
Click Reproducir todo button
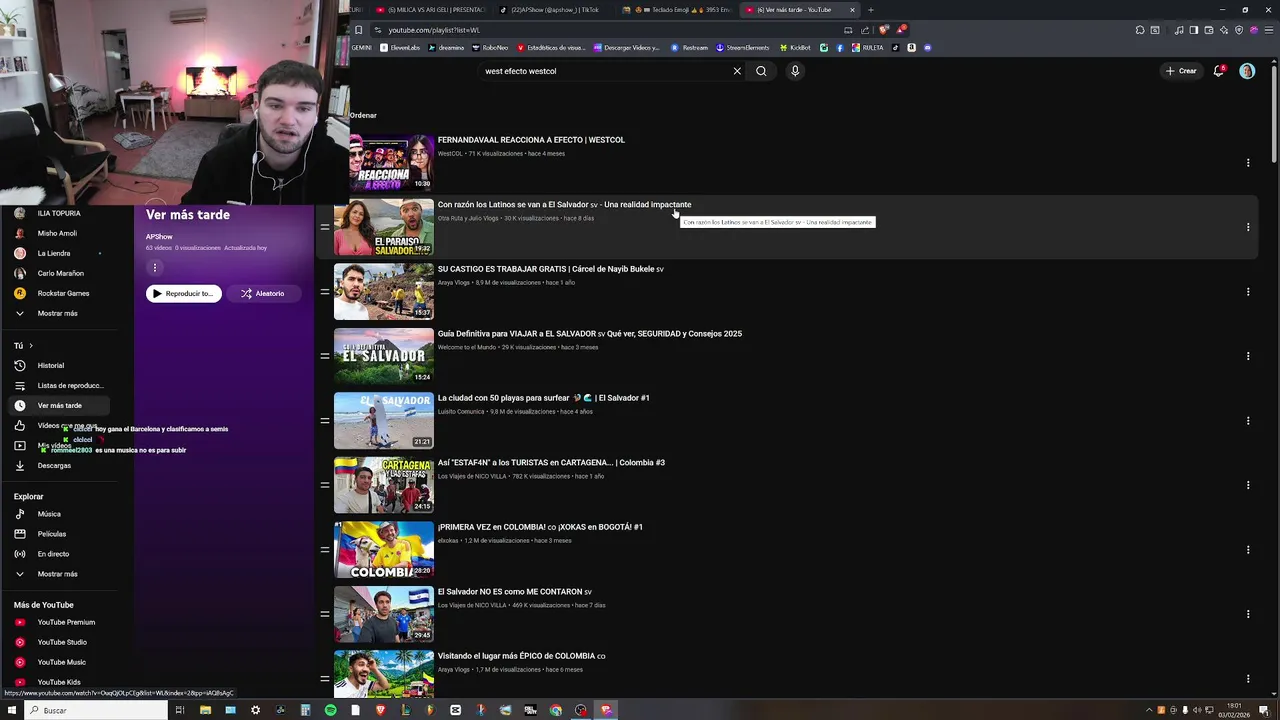click(x=184, y=294)
